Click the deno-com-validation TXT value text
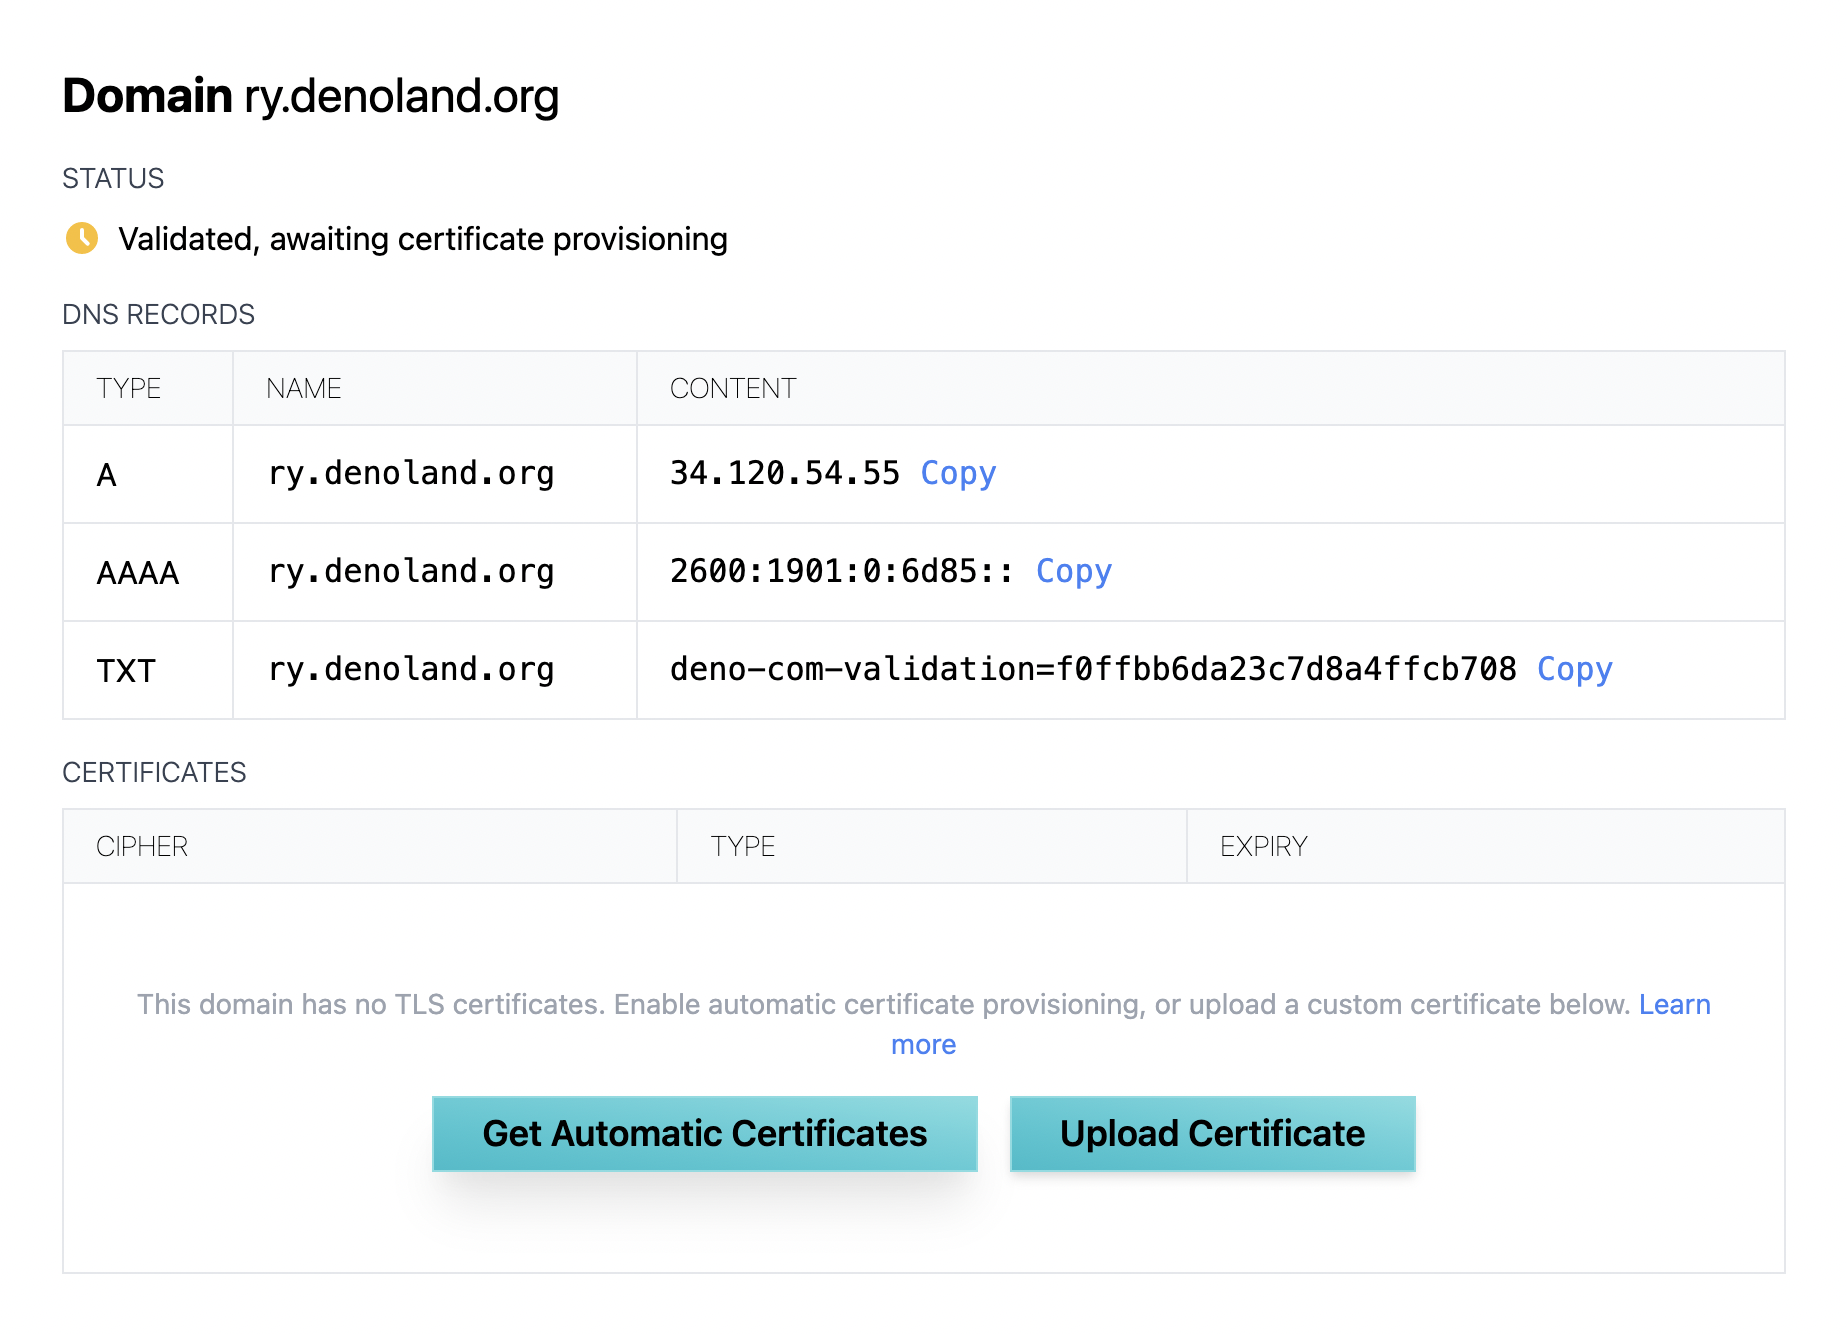Image resolution: width=1846 pixels, height=1334 pixels. (x=1092, y=669)
